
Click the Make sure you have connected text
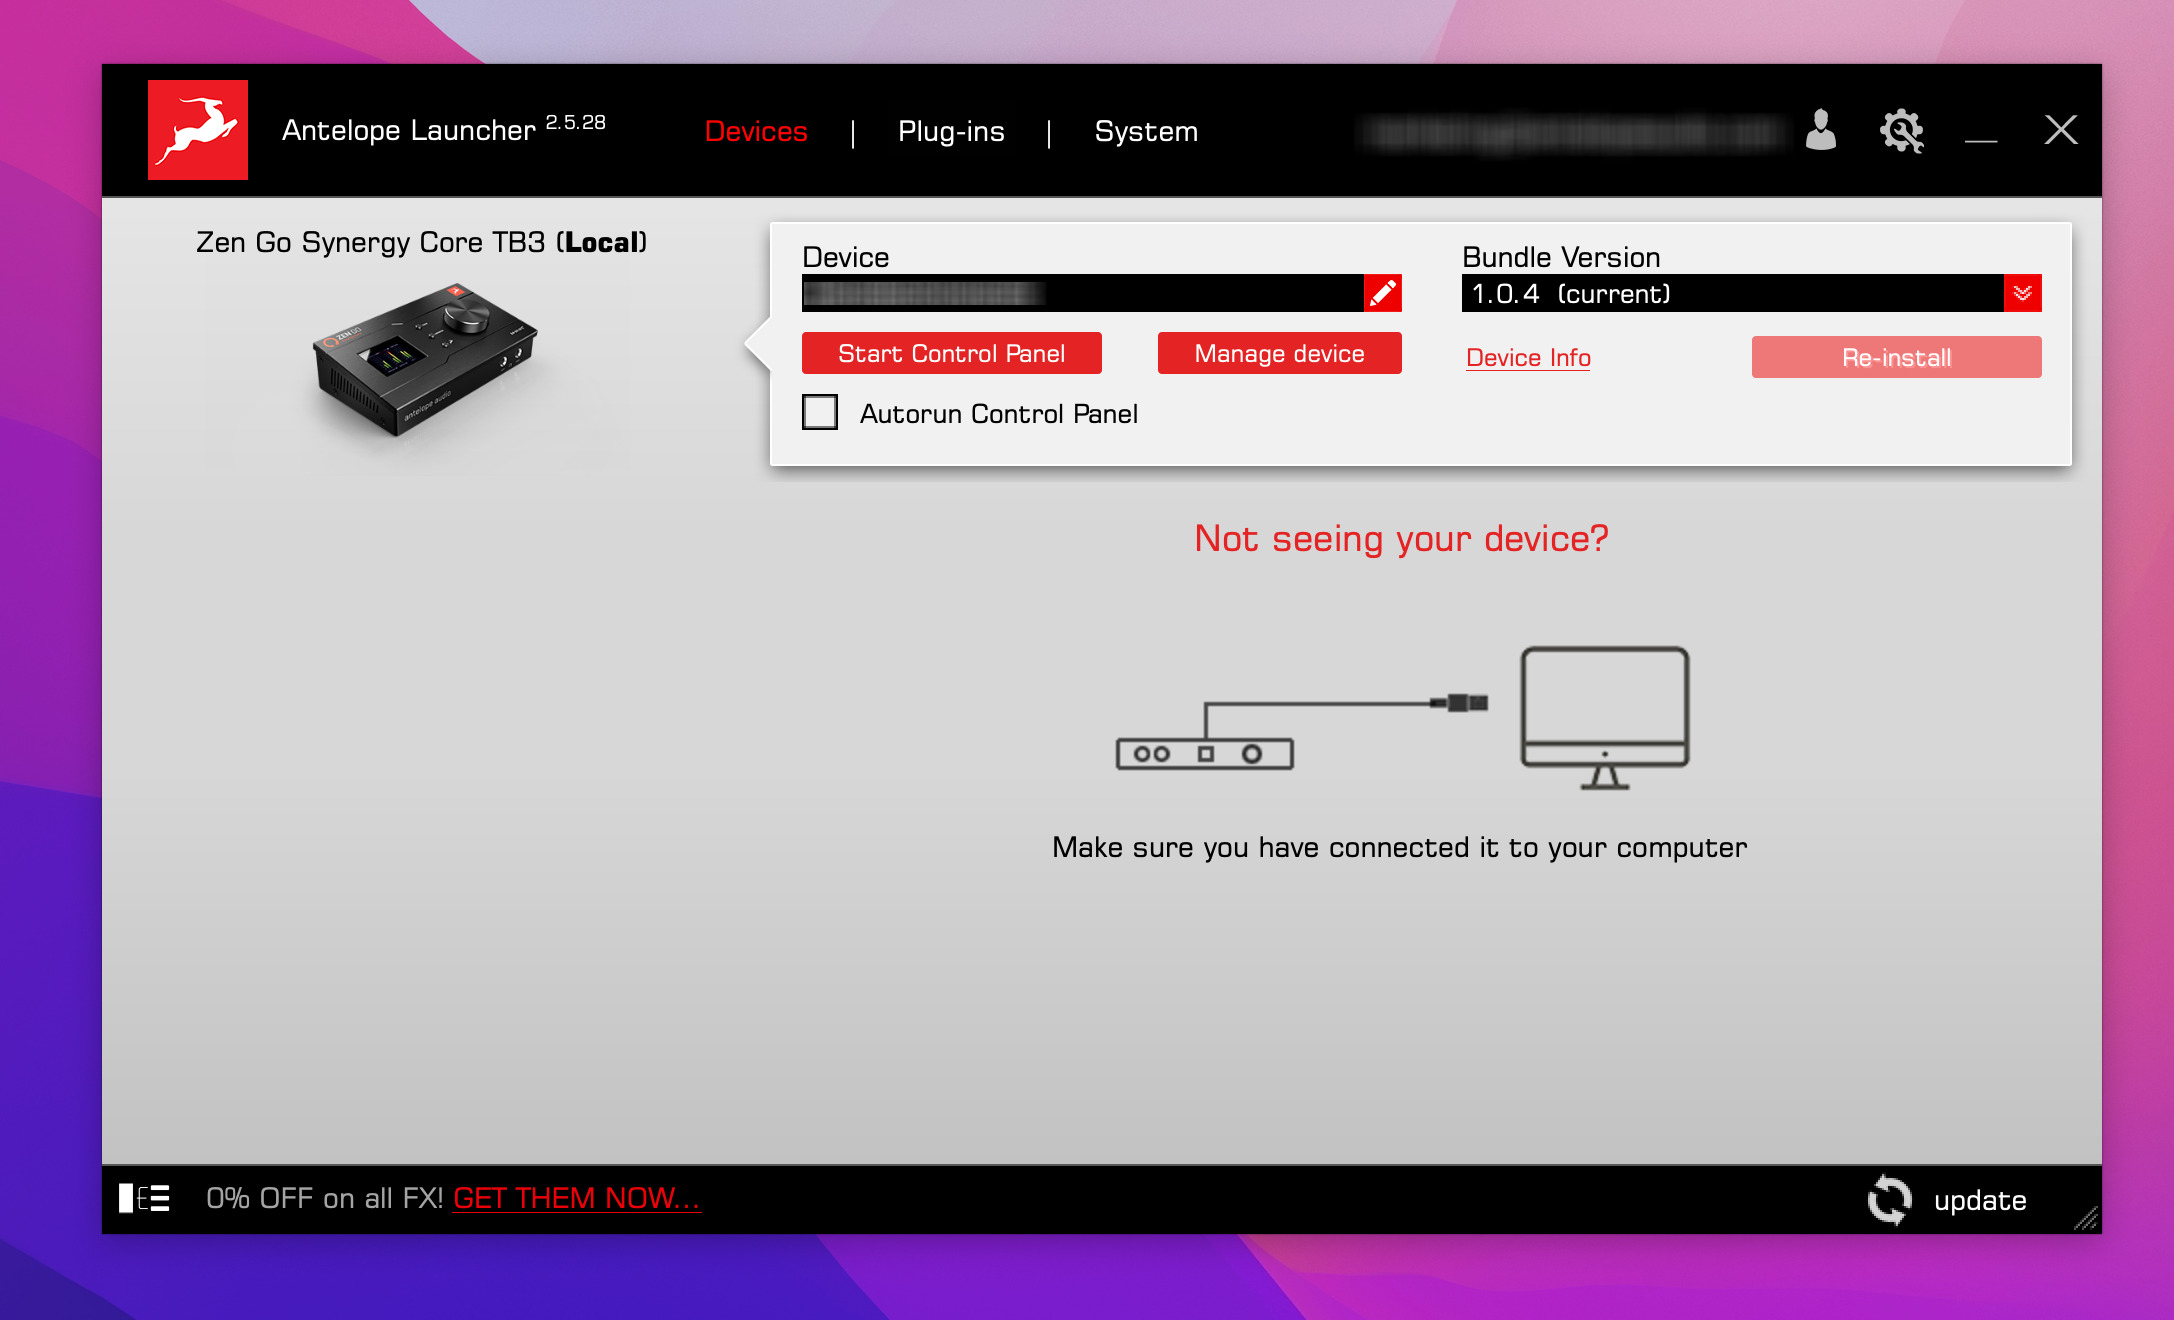pyautogui.click(x=1400, y=847)
